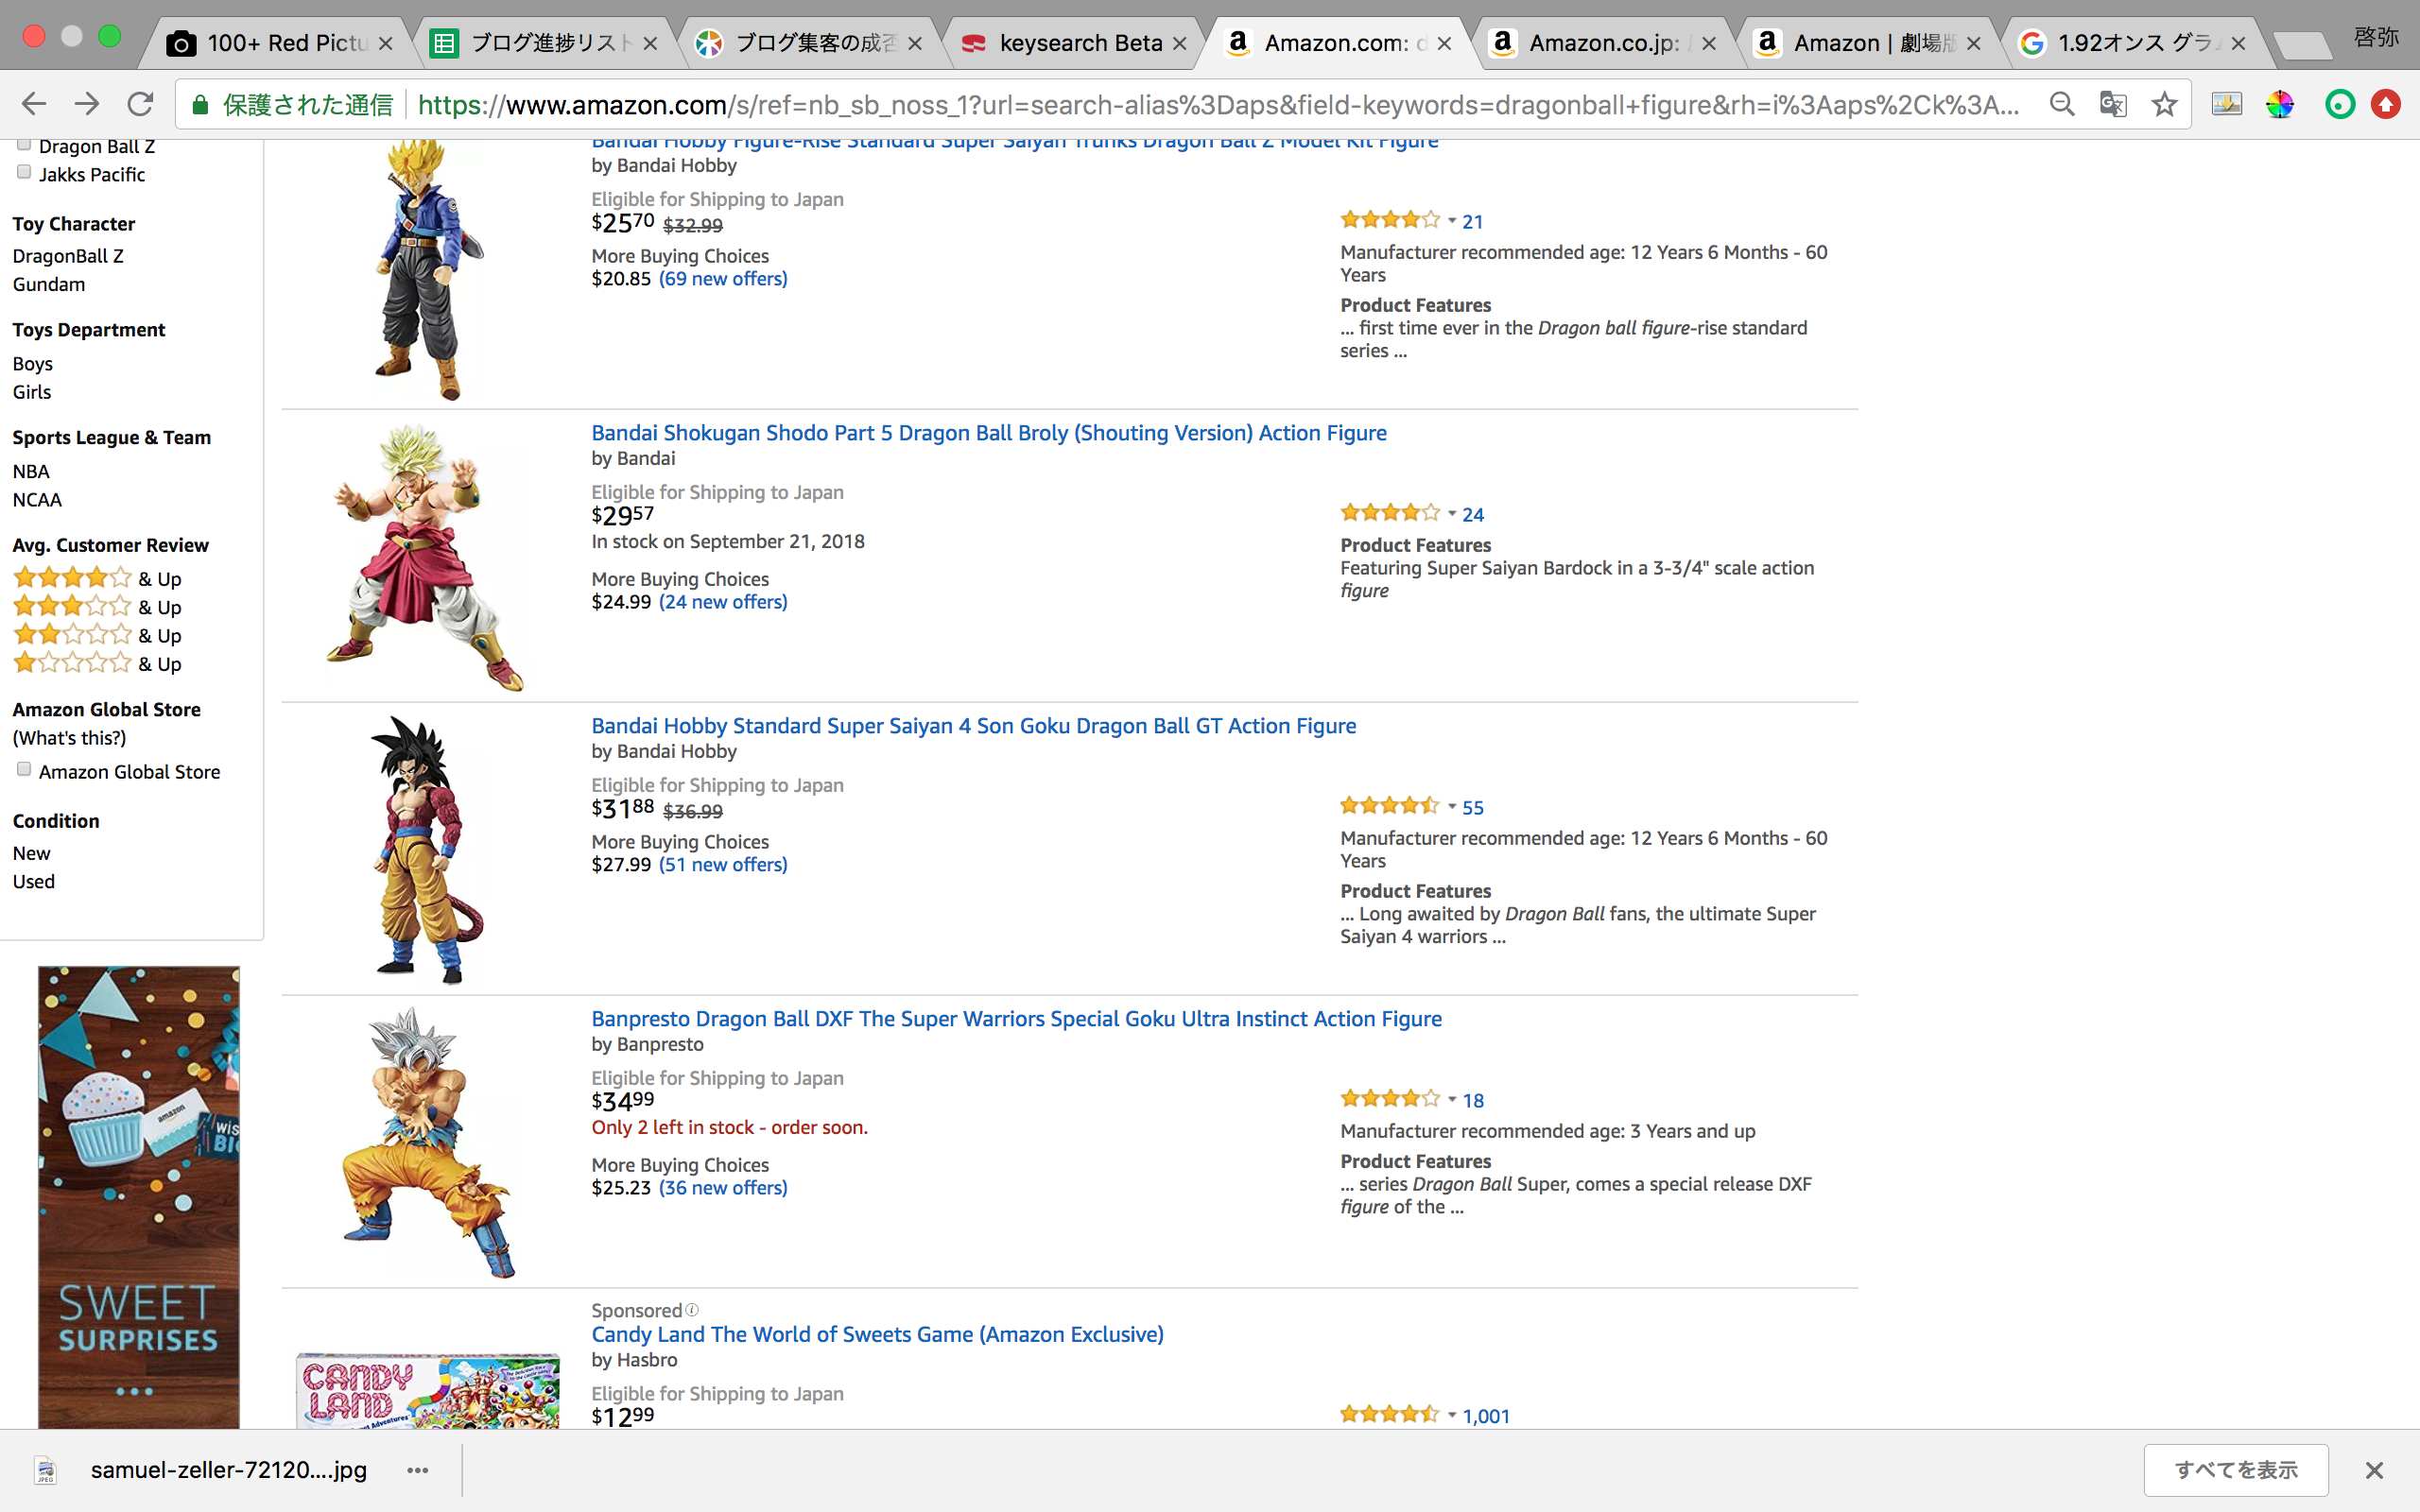The image size is (2420, 1512).
Task: Click the Google Translate icon in address bar
Action: 2113,104
